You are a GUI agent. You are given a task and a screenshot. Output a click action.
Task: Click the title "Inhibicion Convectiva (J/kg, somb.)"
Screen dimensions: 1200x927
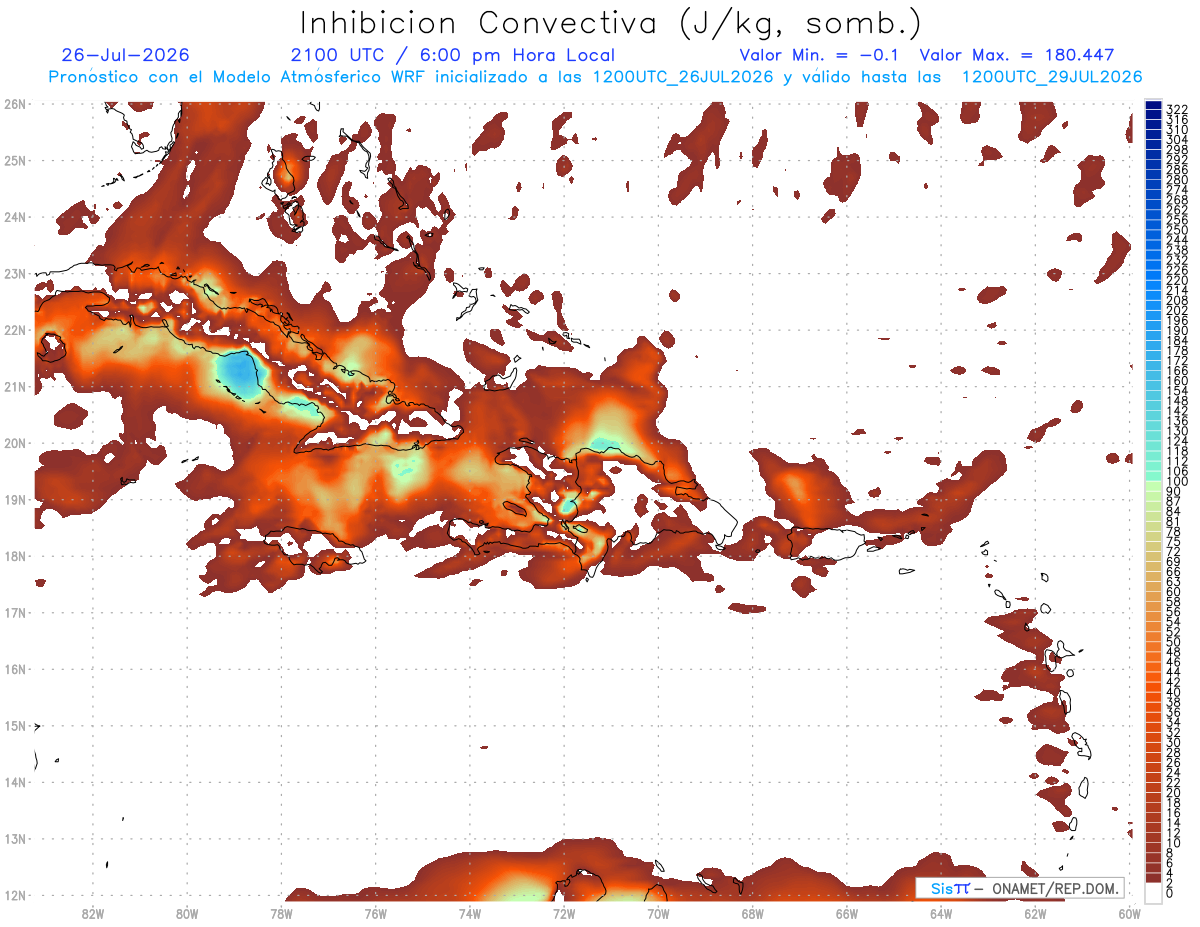tap(611, 23)
